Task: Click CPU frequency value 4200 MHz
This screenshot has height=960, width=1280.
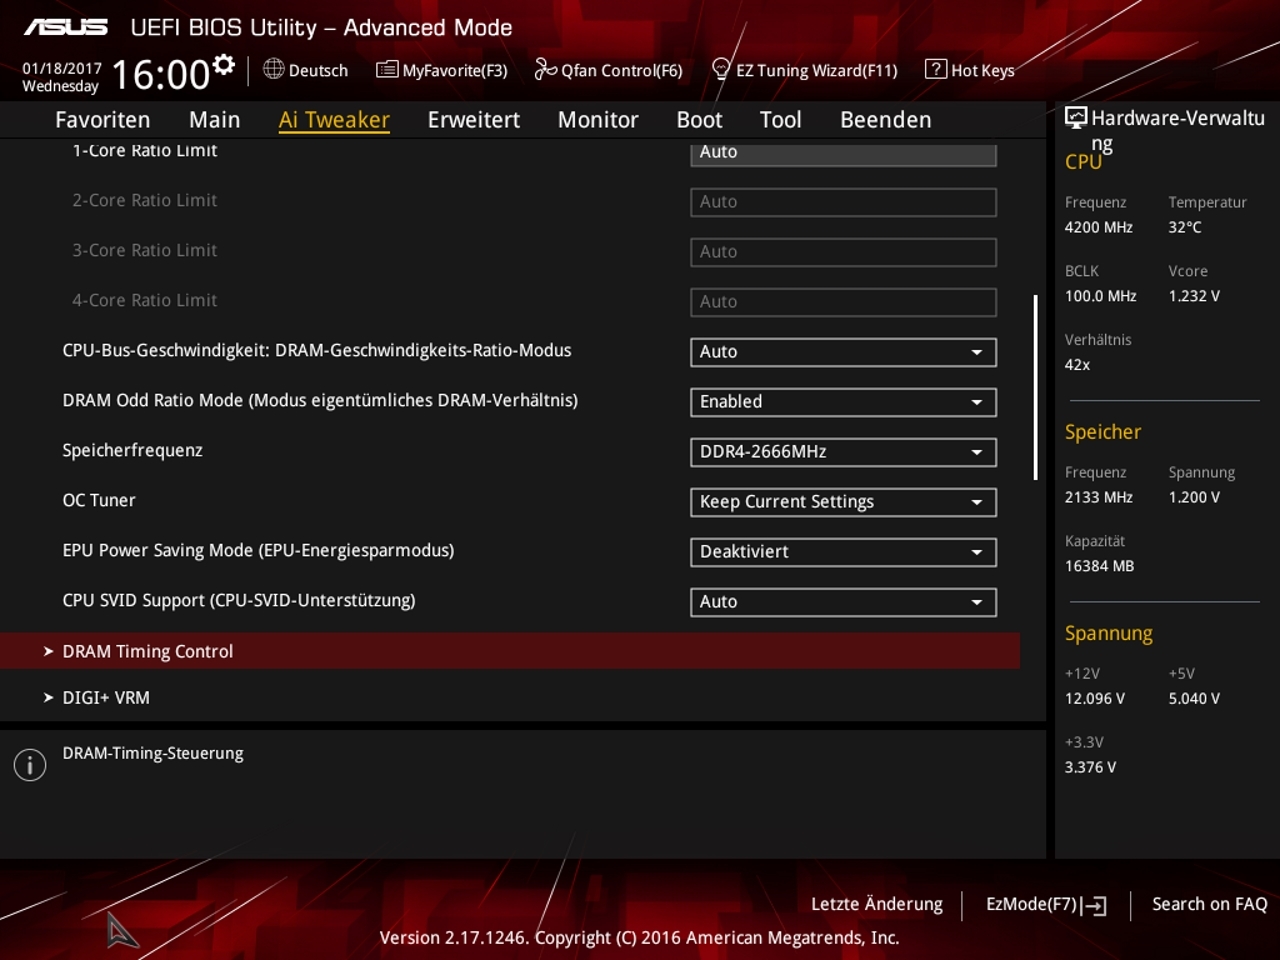Action: point(1099,227)
